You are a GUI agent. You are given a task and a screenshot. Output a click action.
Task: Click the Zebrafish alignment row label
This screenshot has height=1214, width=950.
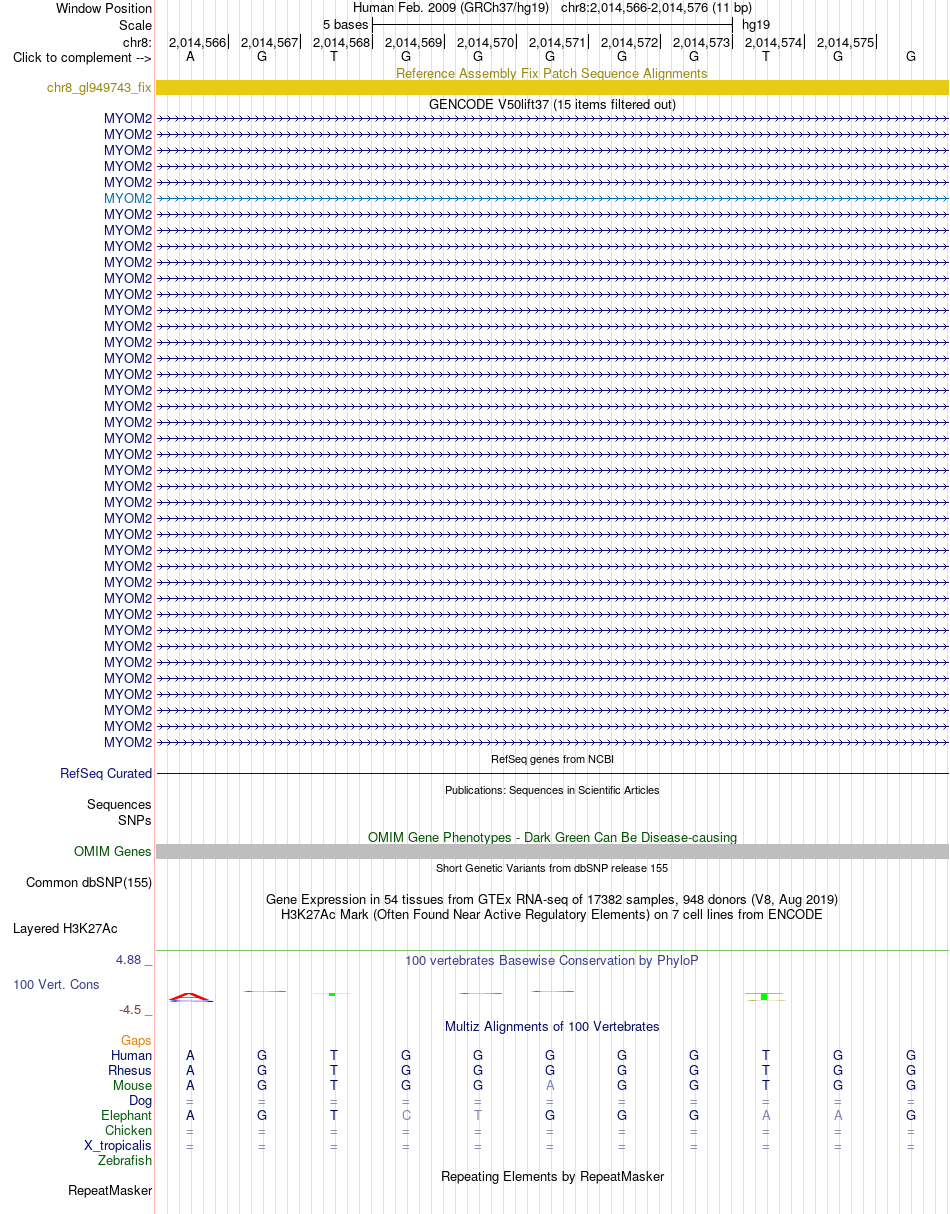tap(125, 1161)
